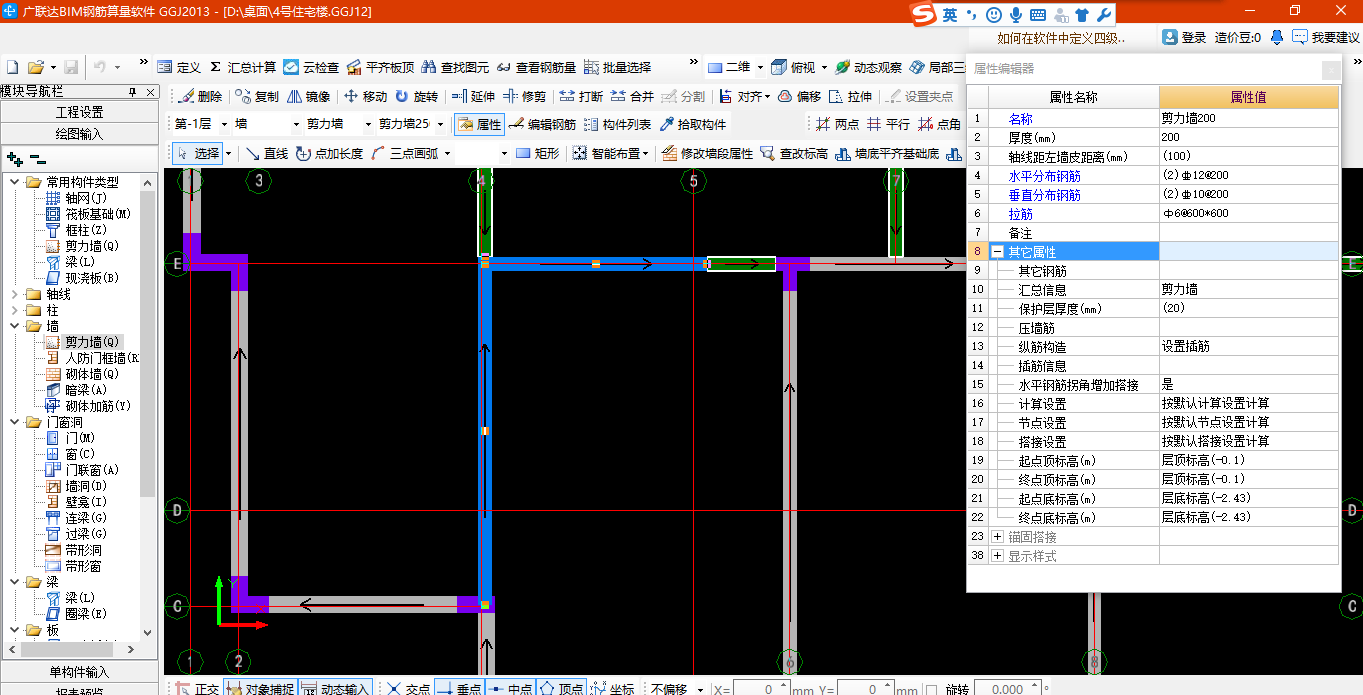Collapse 其它属性 group in properties
The image size is (1363, 695).
997,252
